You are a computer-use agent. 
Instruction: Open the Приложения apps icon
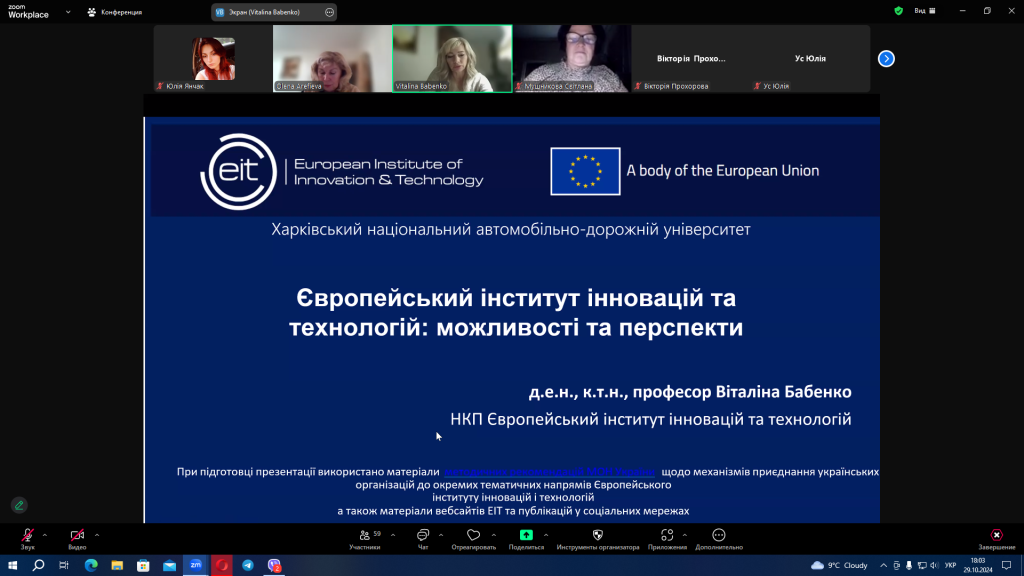(x=667, y=536)
